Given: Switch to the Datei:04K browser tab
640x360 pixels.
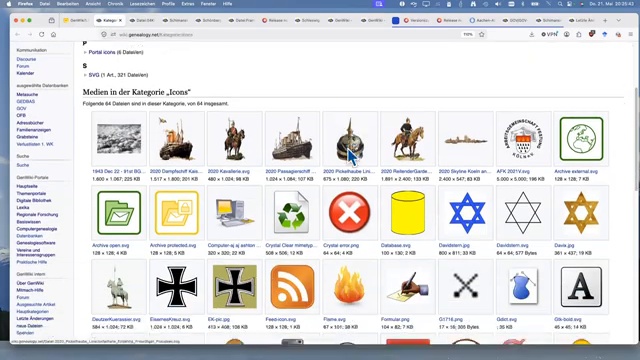Looking at the screenshot, I should (x=142, y=20).
